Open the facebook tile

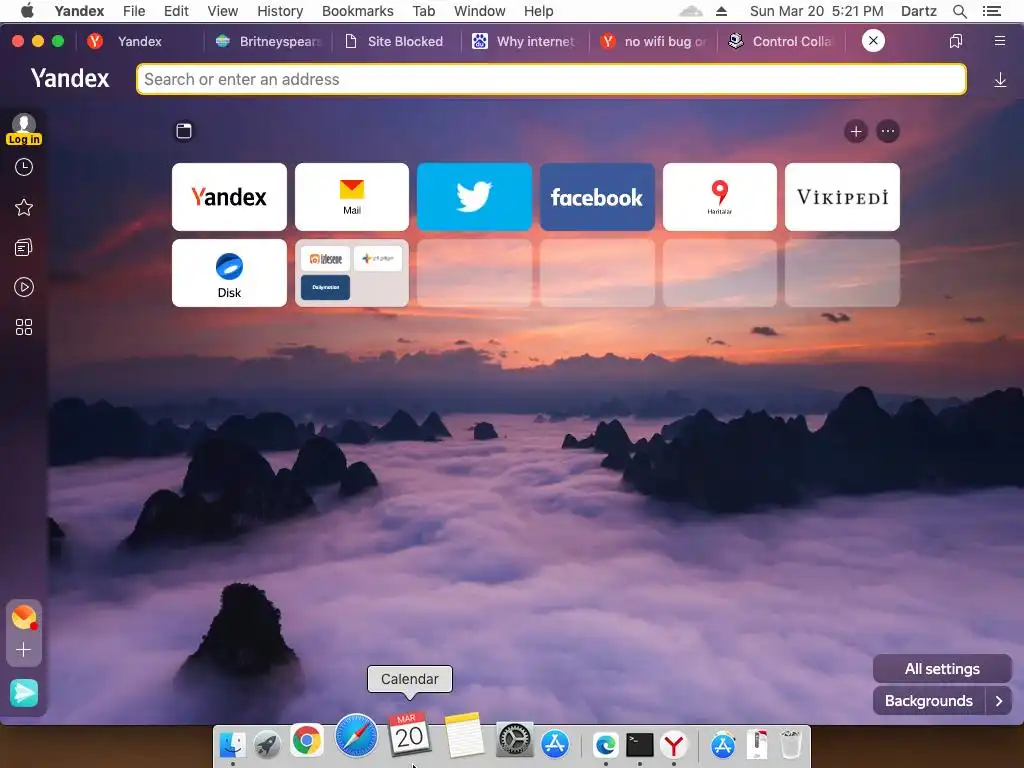[x=597, y=197]
